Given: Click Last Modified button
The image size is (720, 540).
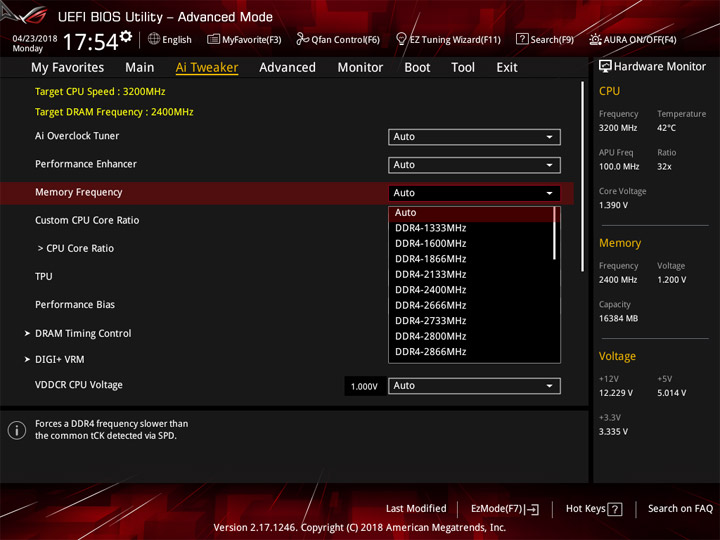Looking at the screenshot, I should point(416,509).
